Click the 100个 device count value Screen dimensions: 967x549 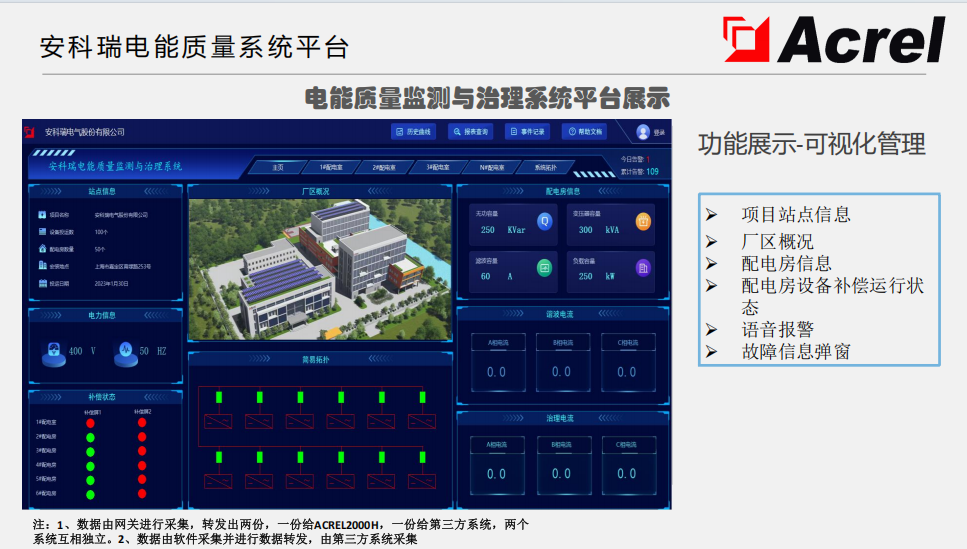(x=101, y=232)
